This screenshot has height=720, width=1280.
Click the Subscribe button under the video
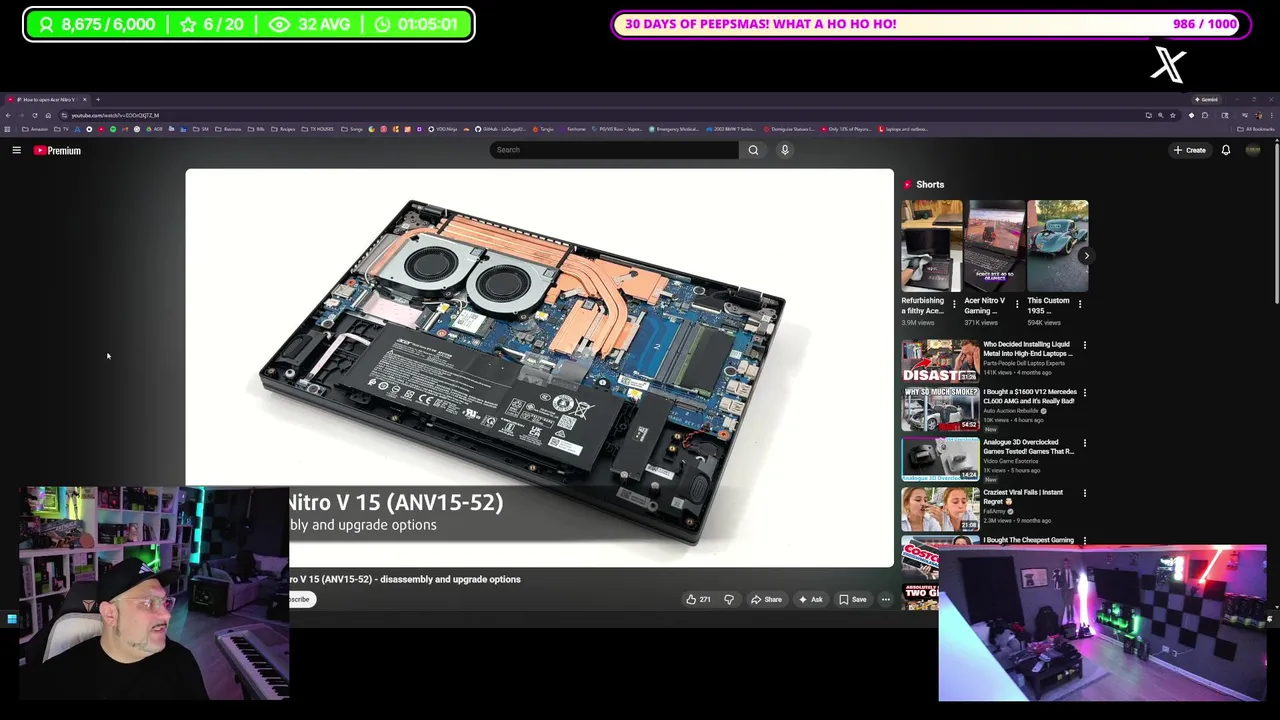(300, 599)
